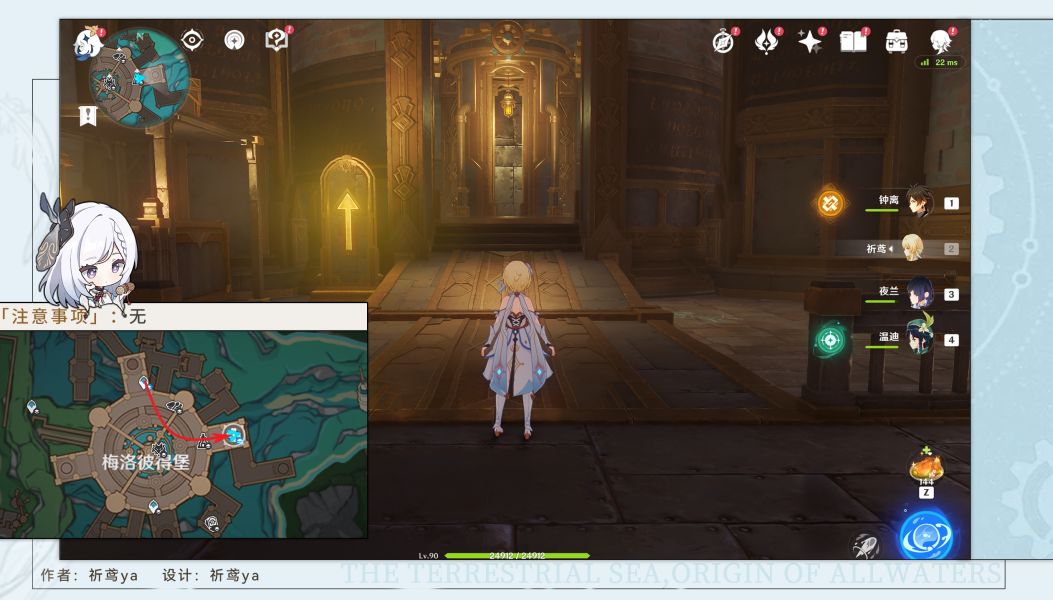Open the tutorial guide map-pin icon
This screenshot has width=1053, height=600.
[x=276, y=40]
